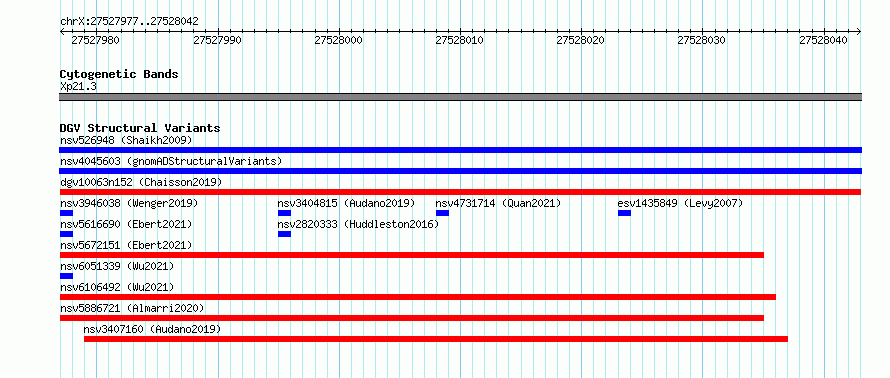
Task: Open the nsv4045603 (gnomADStructuralVariants) label
Action: [x=171, y=161]
